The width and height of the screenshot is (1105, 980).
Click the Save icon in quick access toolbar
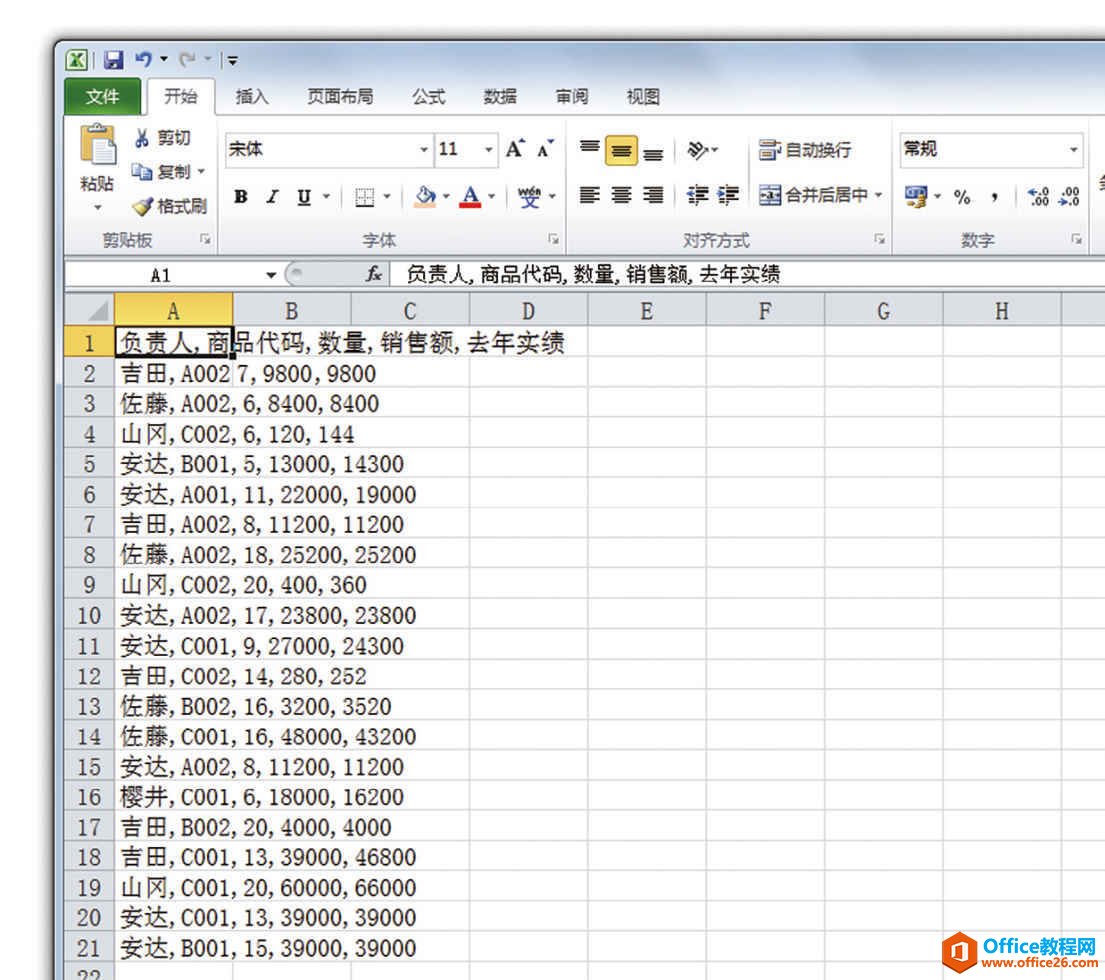pos(113,60)
